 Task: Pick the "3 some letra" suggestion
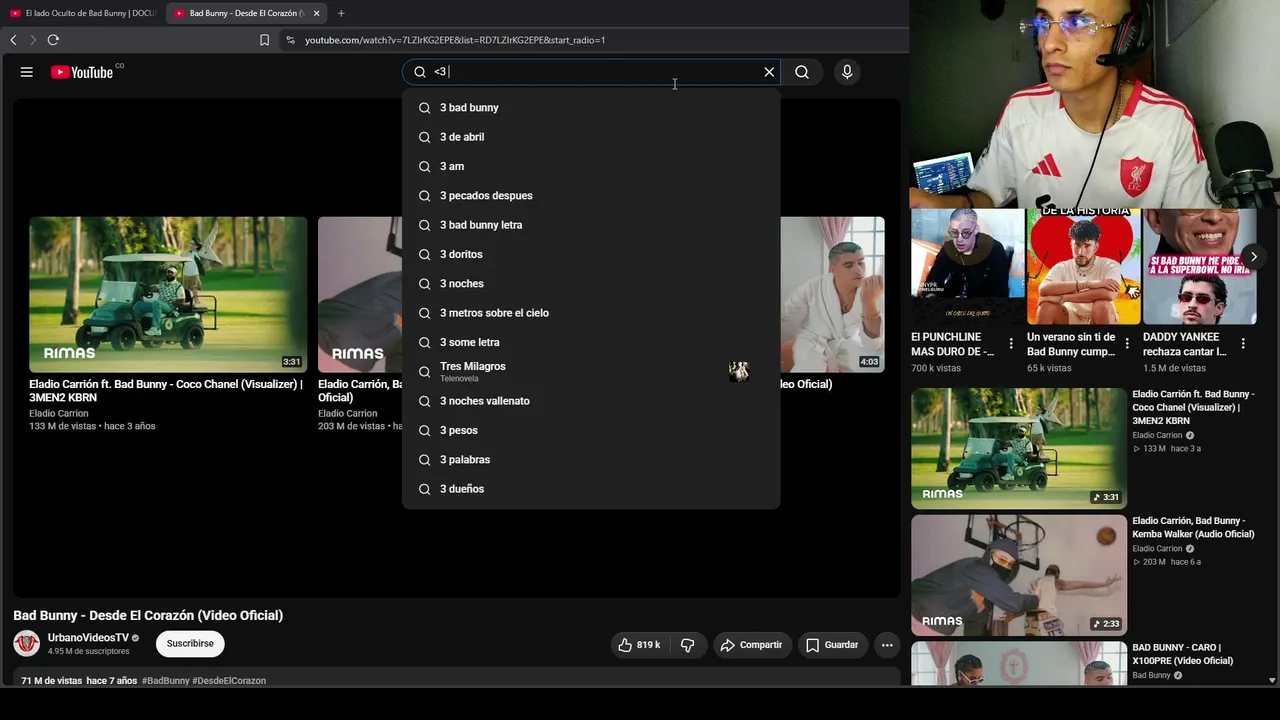coord(591,342)
